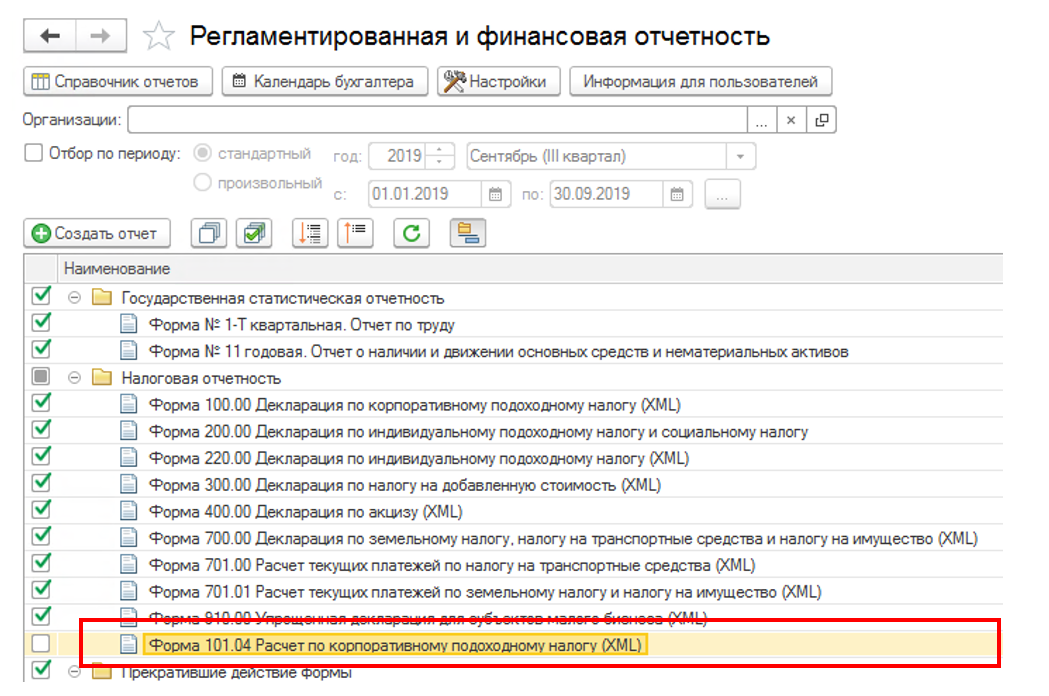This screenshot has width=1049, height=696.
Task: Click the check all reports icon
Action: point(254,233)
